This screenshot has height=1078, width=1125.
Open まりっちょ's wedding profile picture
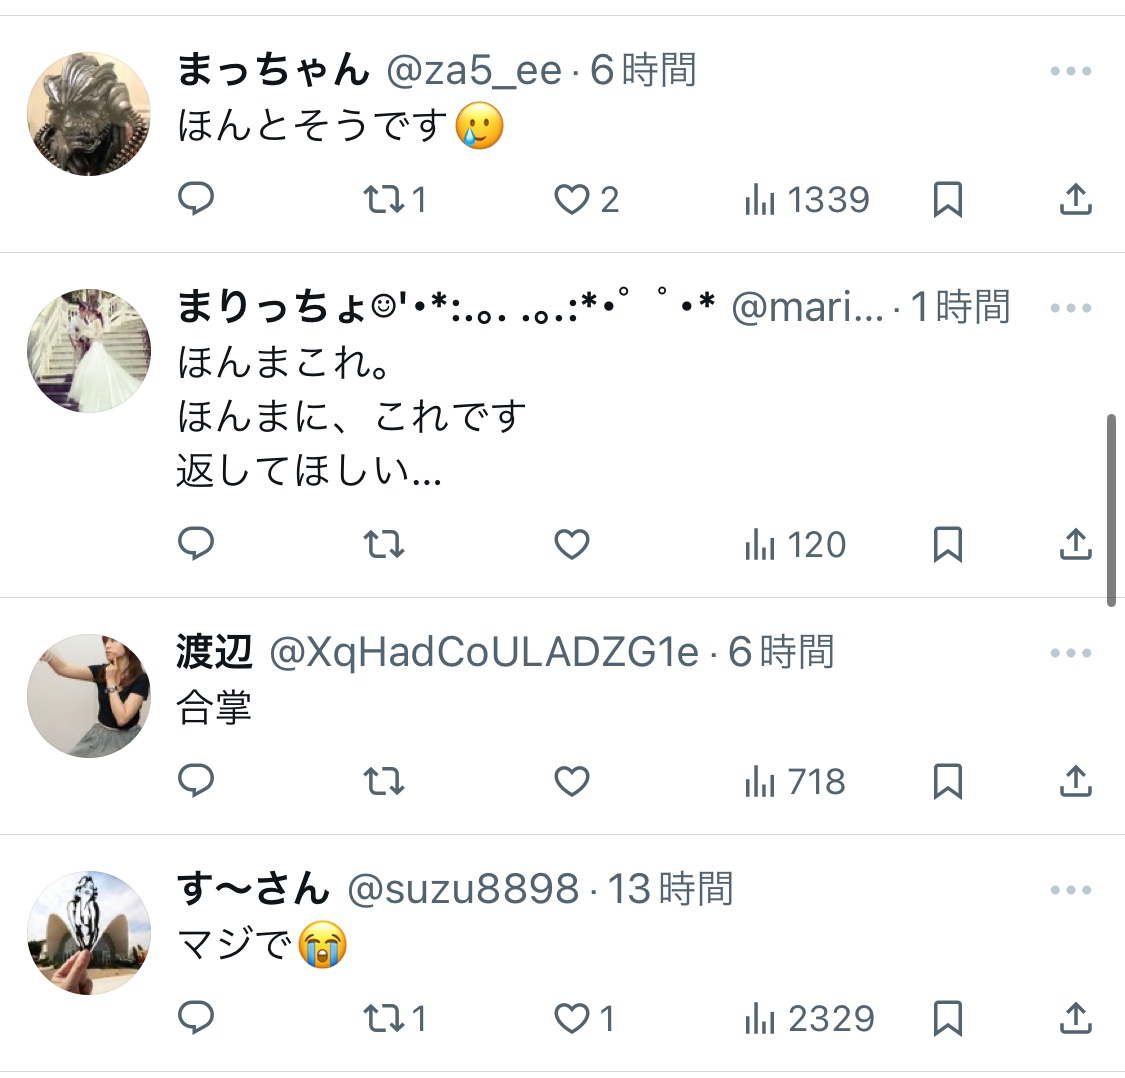(88, 351)
